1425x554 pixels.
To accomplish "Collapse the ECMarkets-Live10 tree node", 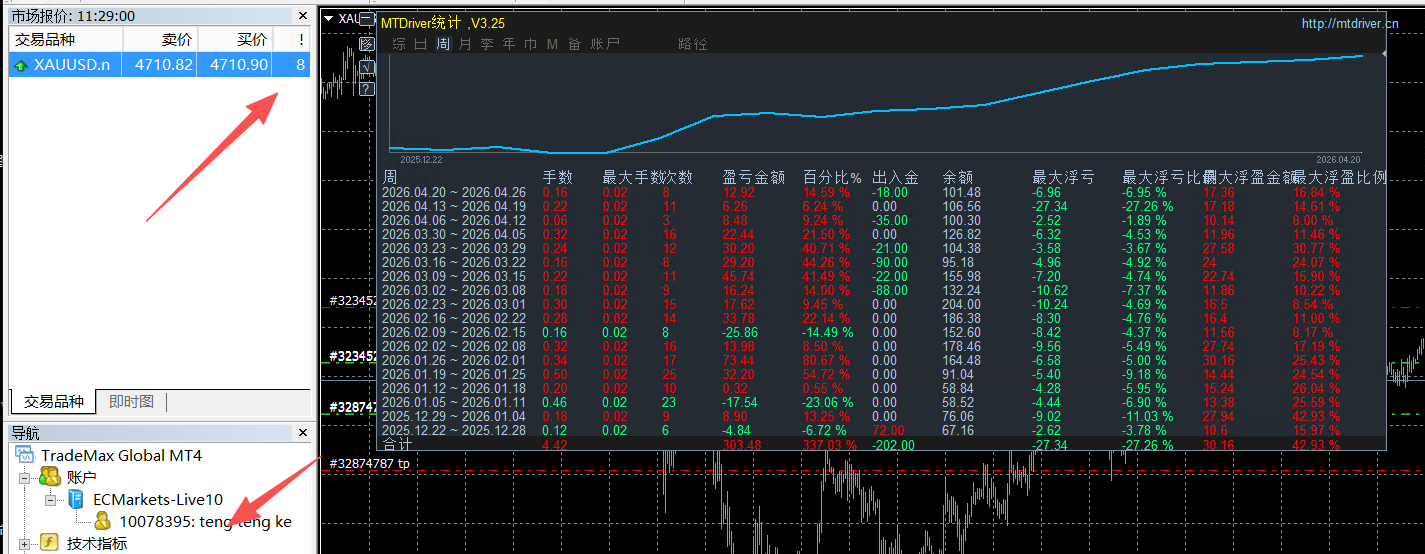I will click(50, 499).
